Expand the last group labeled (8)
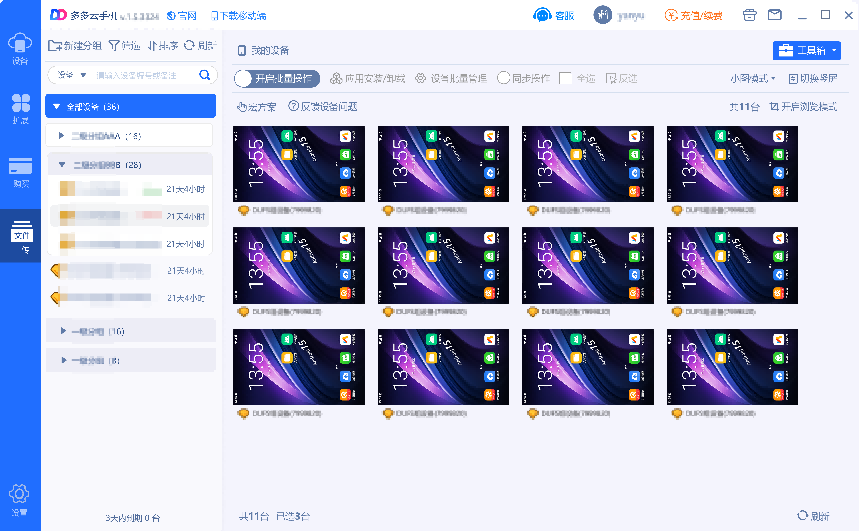This screenshot has height=531, width=859. point(64,360)
